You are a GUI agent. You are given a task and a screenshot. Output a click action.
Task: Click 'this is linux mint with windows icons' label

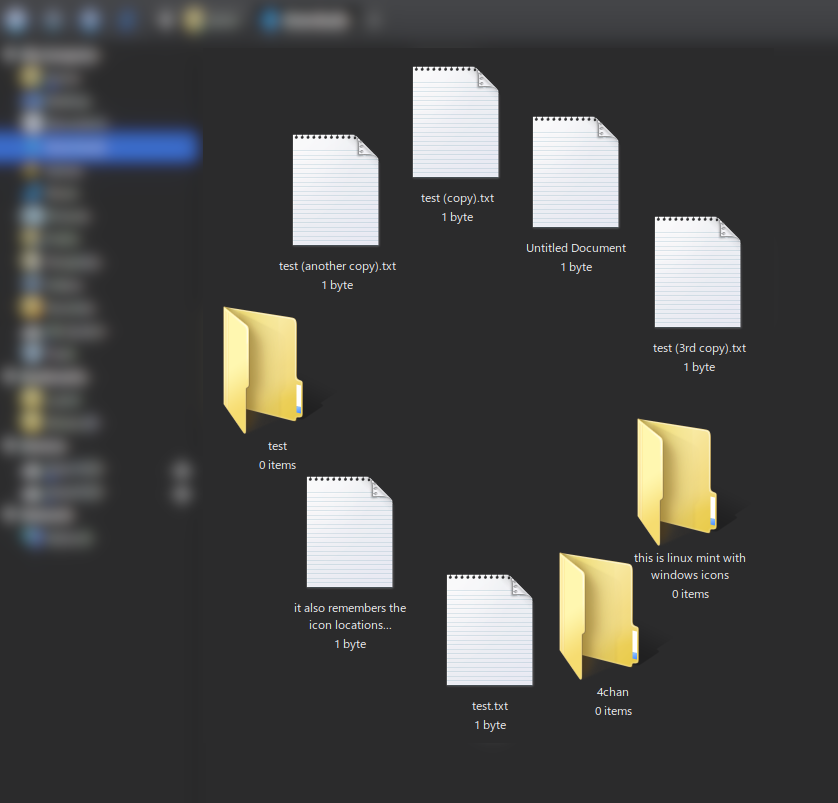(x=689, y=566)
